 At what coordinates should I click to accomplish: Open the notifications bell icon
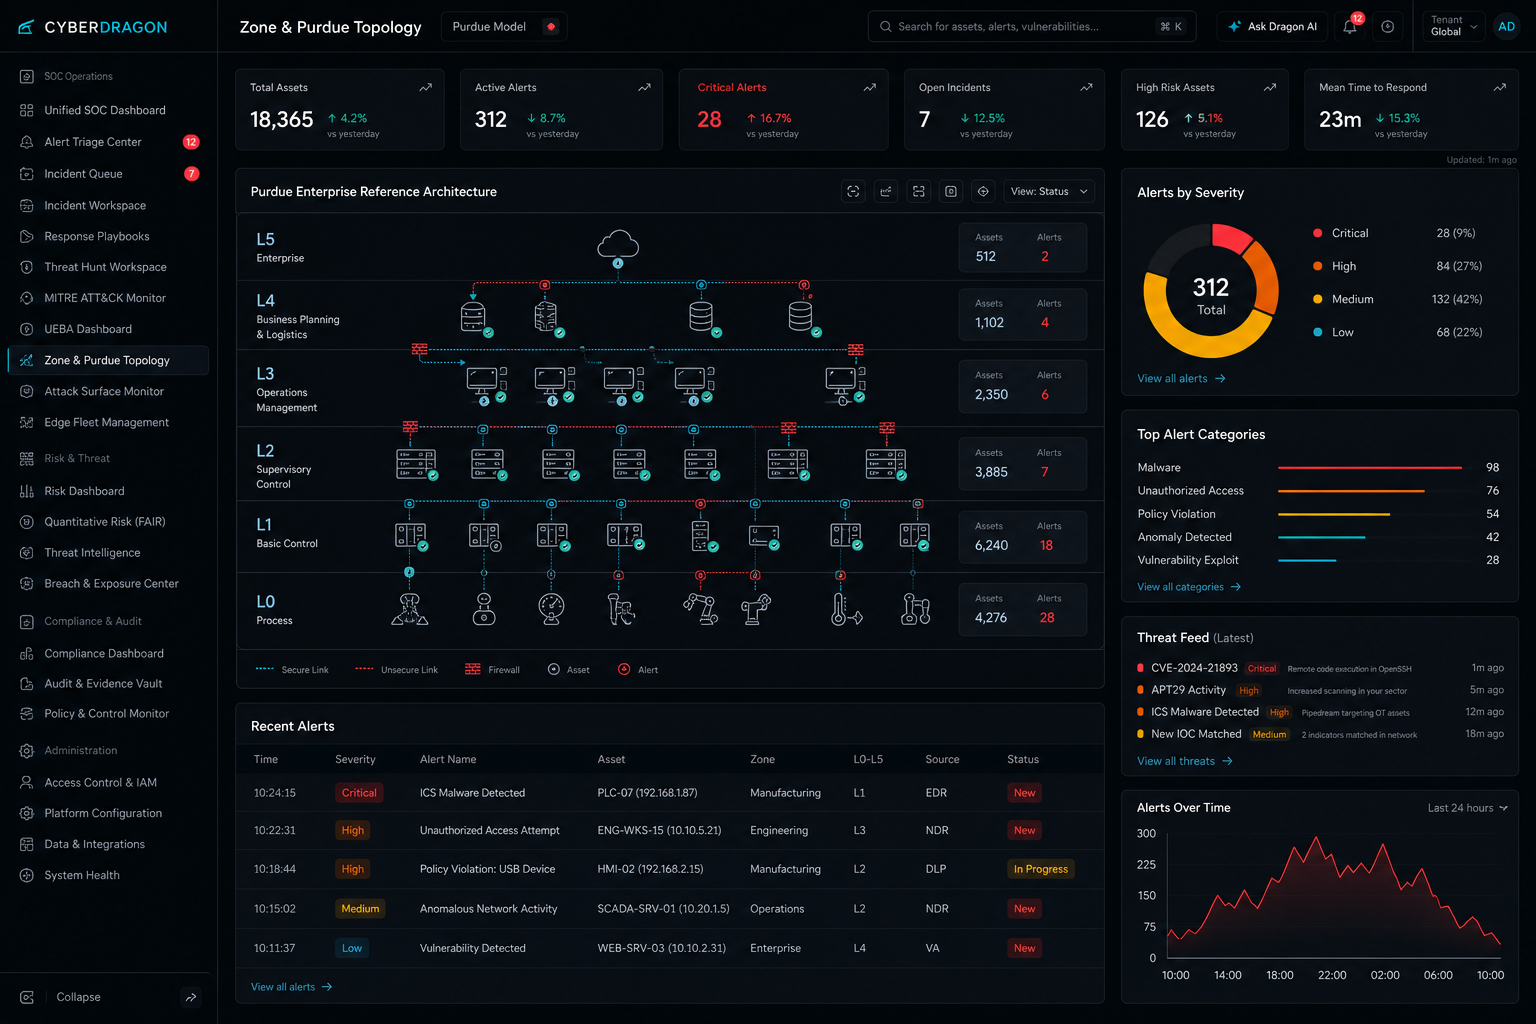(1350, 27)
